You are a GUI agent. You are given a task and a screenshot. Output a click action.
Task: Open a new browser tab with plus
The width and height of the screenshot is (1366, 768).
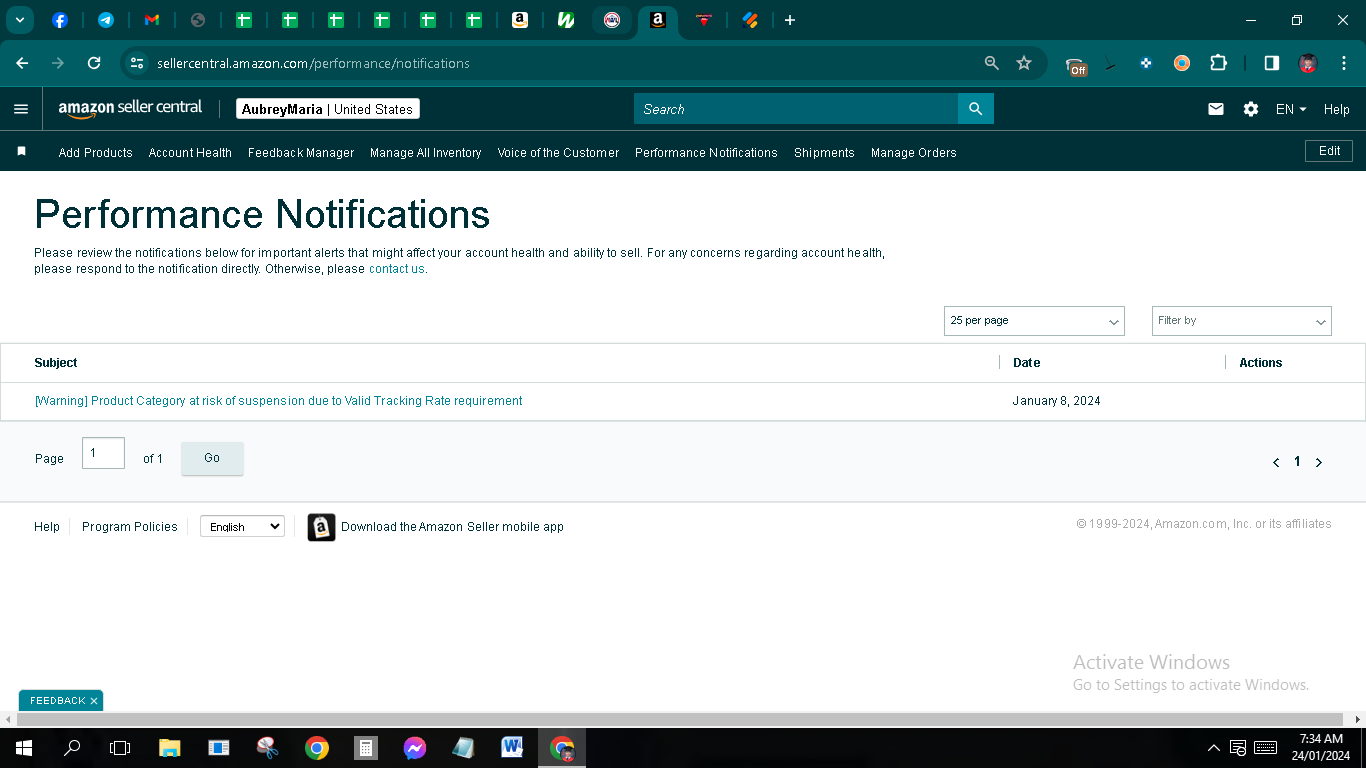(x=790, y=20)
